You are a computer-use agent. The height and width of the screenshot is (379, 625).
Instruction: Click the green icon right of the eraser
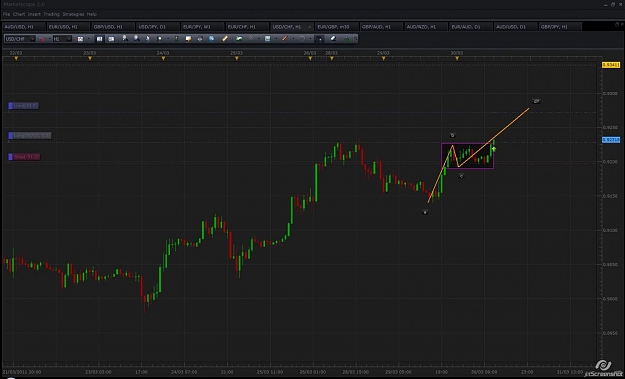pyautogui.click(x=347, y=39)
